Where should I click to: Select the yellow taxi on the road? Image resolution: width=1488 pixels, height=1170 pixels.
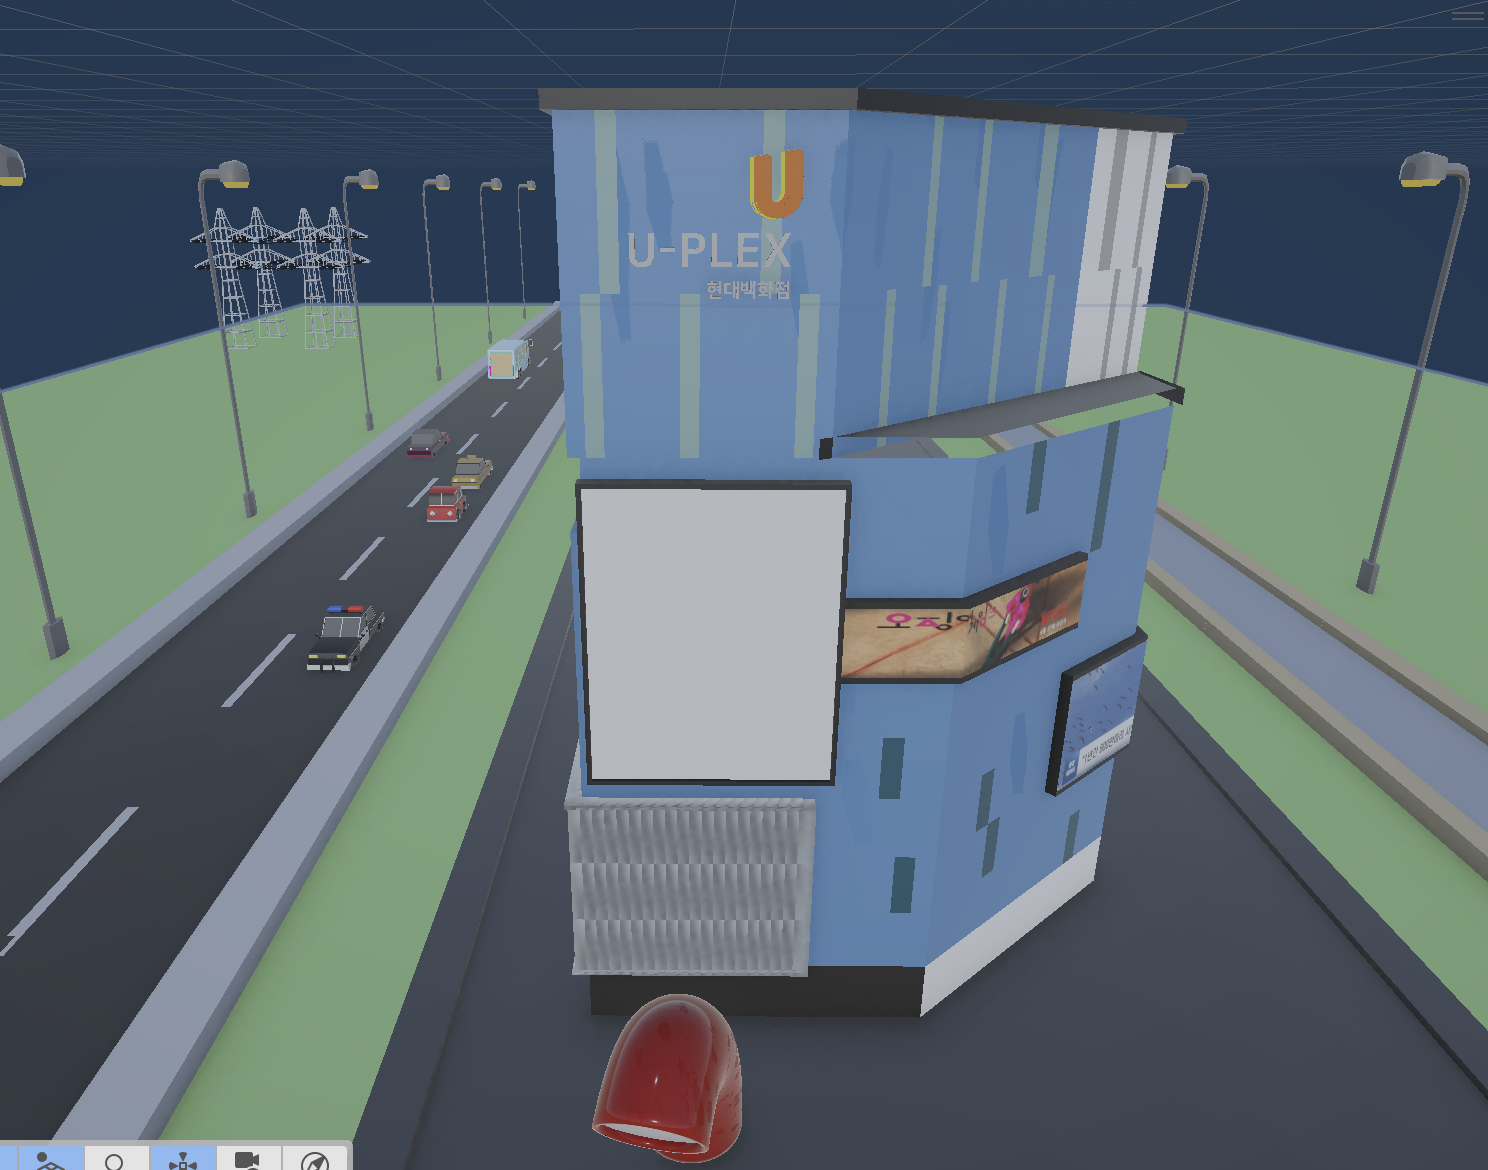(472, 471)
